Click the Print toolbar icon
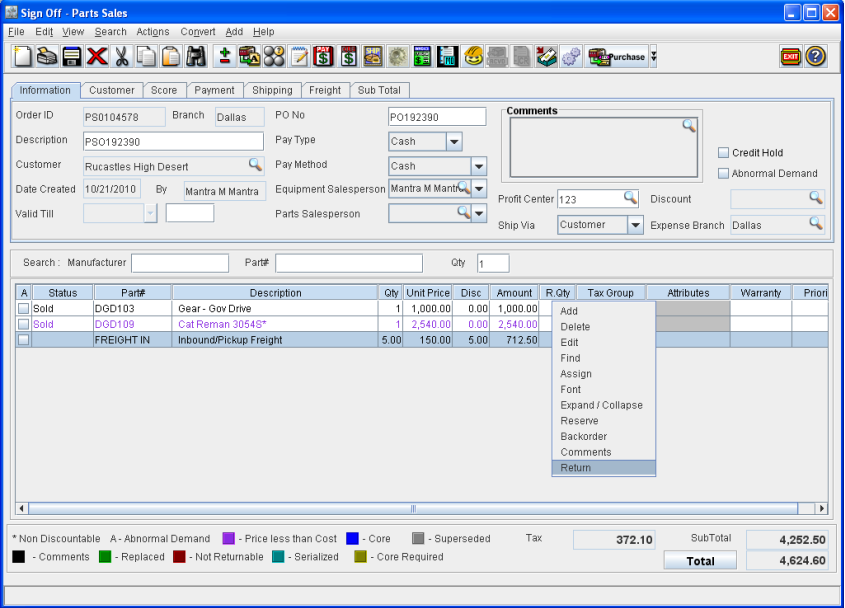The image size is (845, 608). [x=47, y=56]
